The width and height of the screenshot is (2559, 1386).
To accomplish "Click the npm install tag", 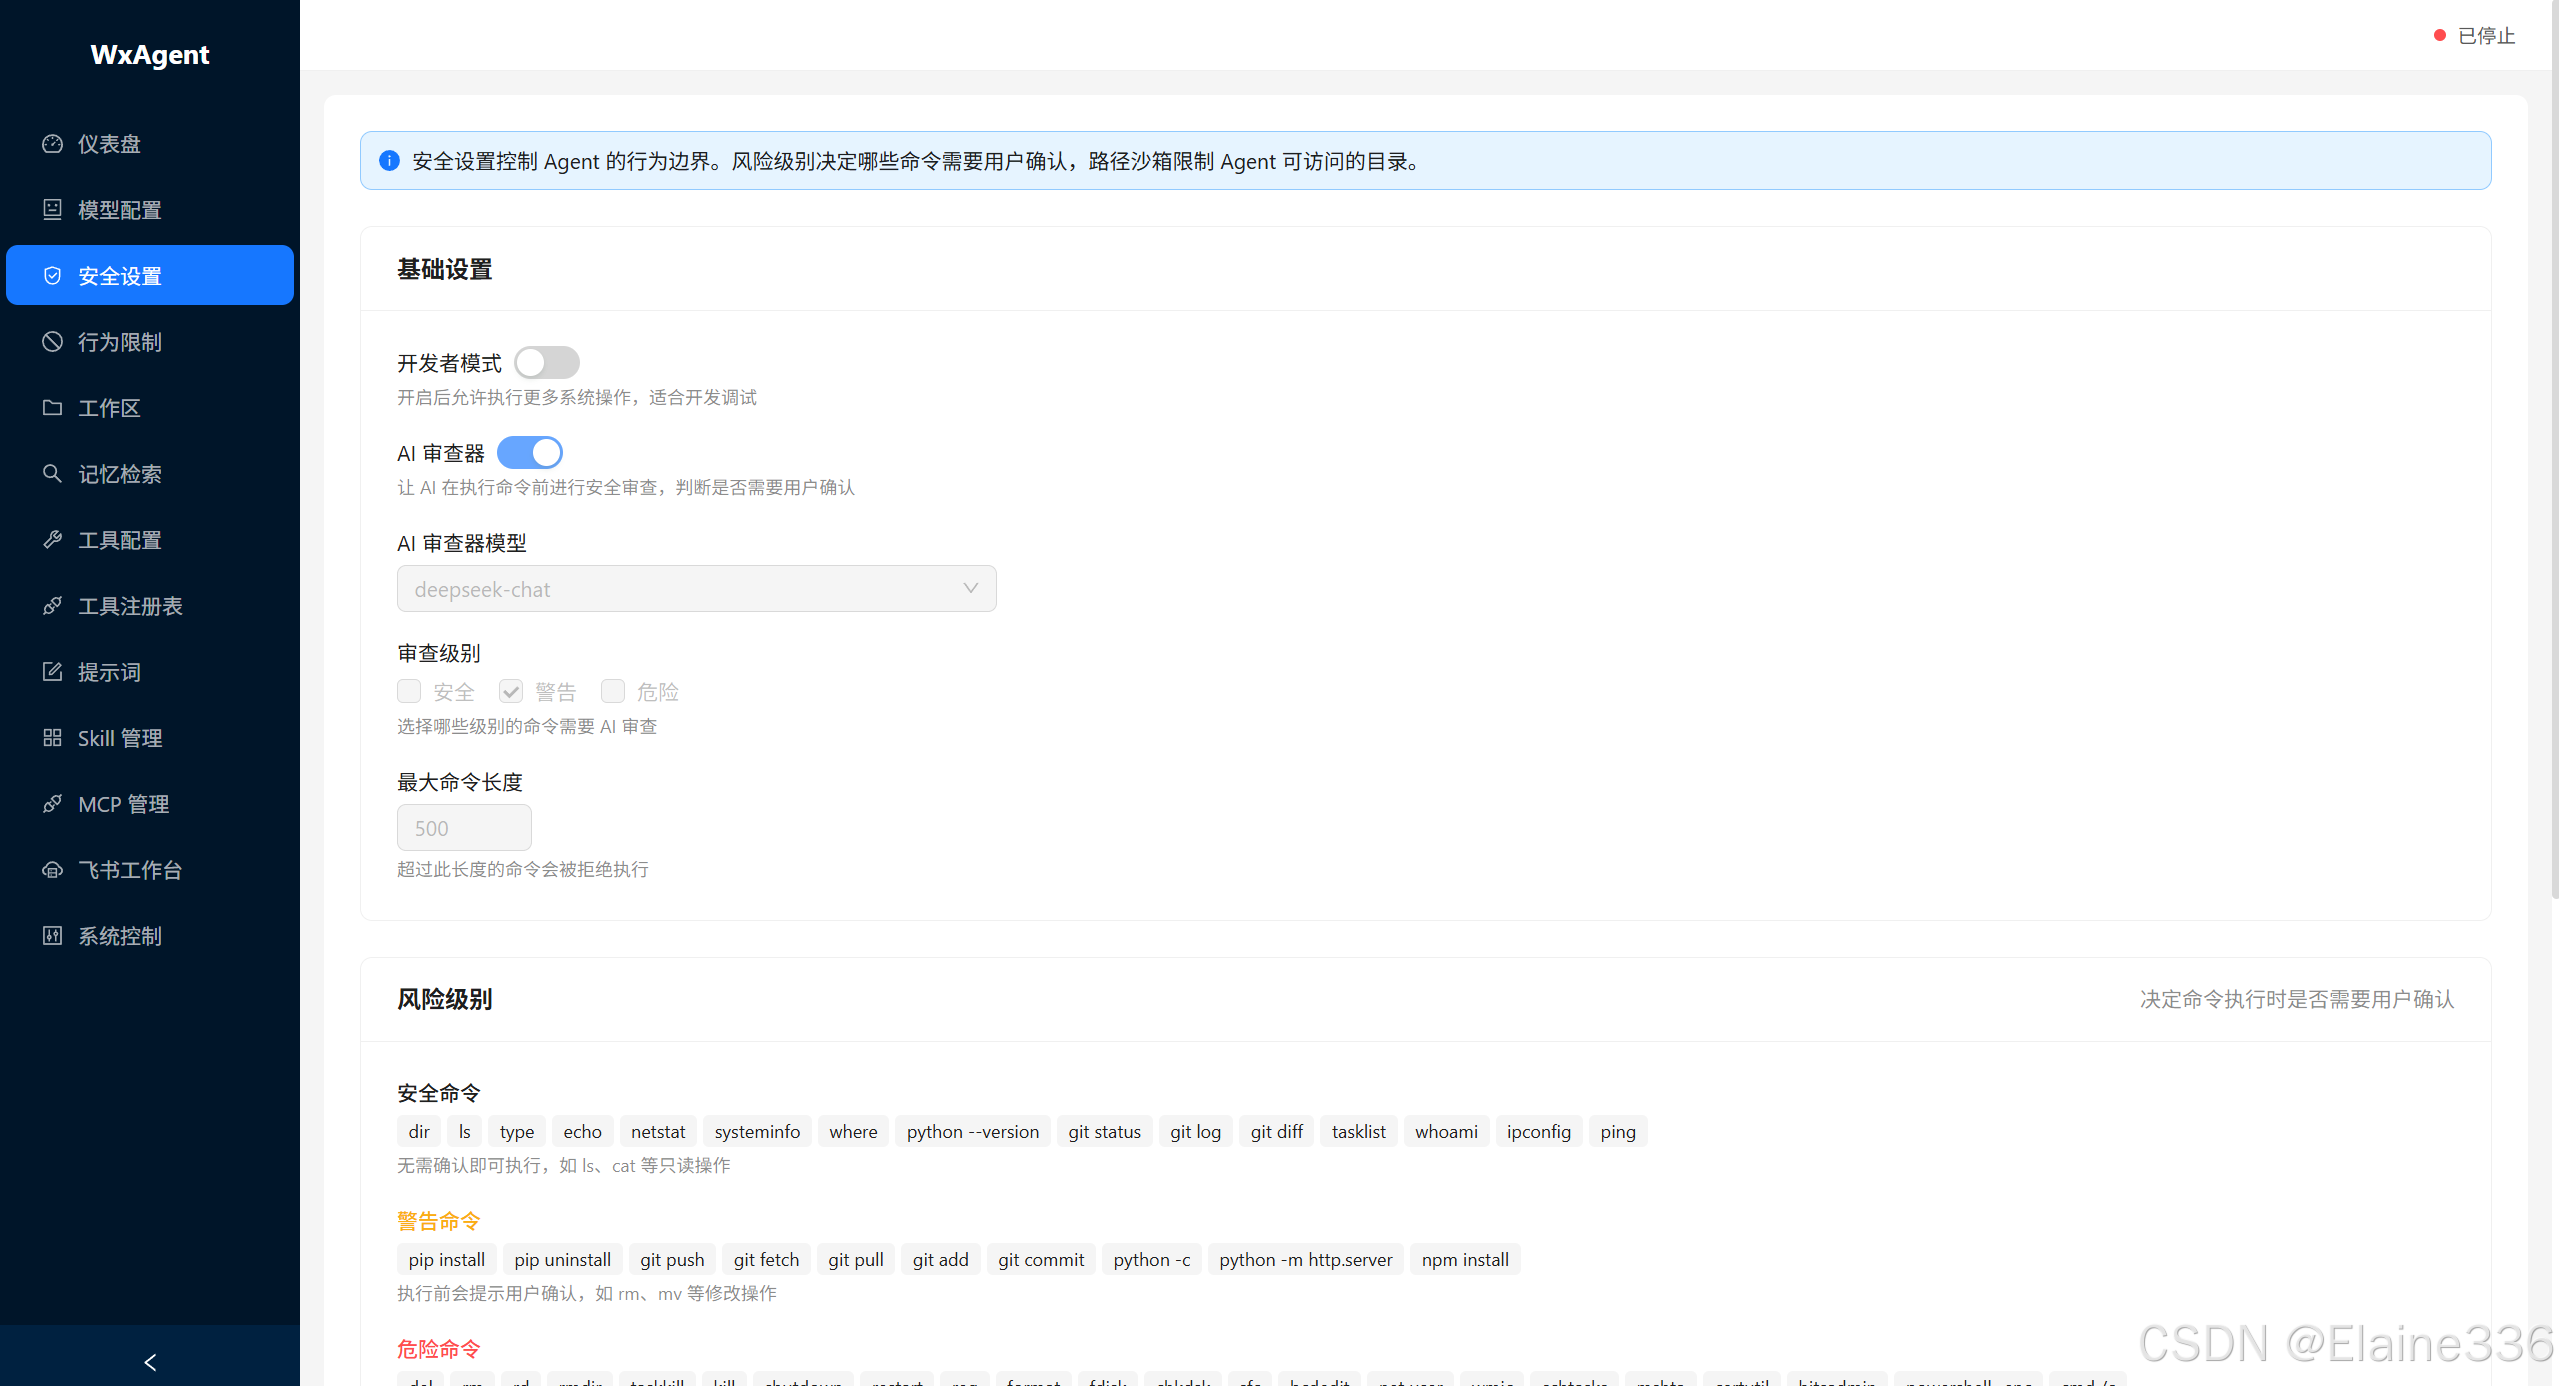I will 1465,1259.
